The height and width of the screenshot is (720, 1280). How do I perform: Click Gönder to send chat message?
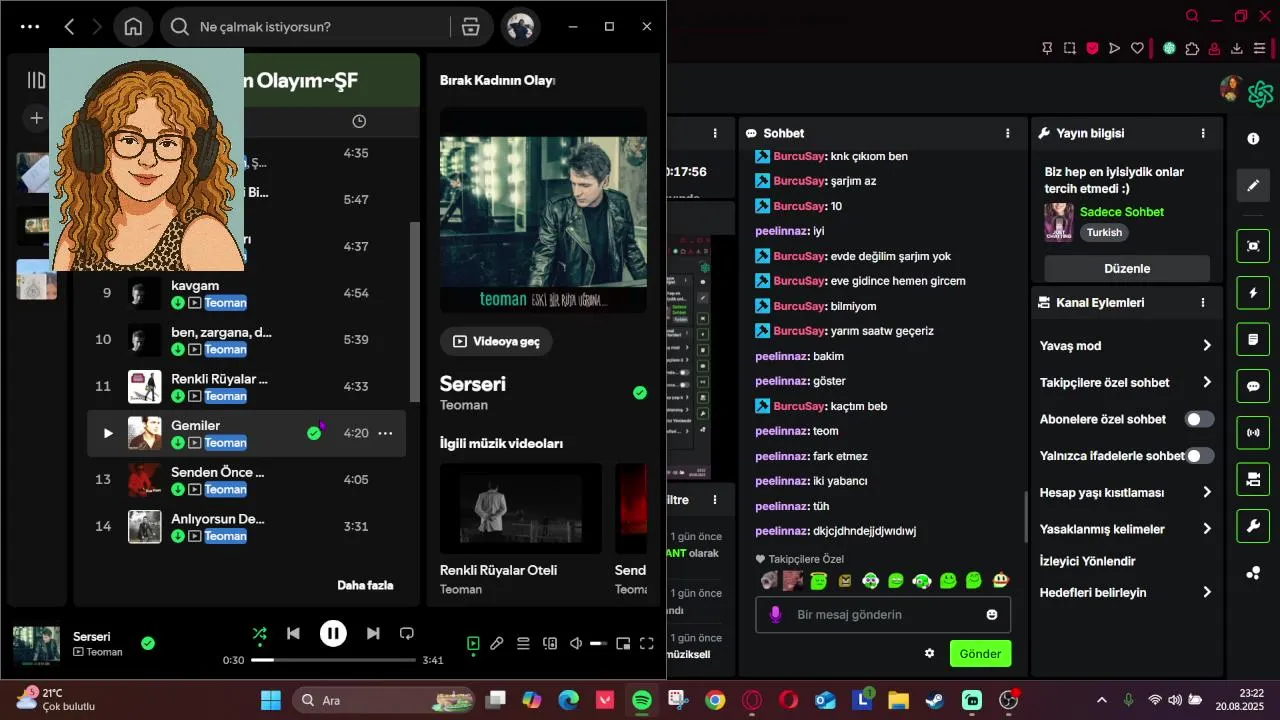pos(980,654)
